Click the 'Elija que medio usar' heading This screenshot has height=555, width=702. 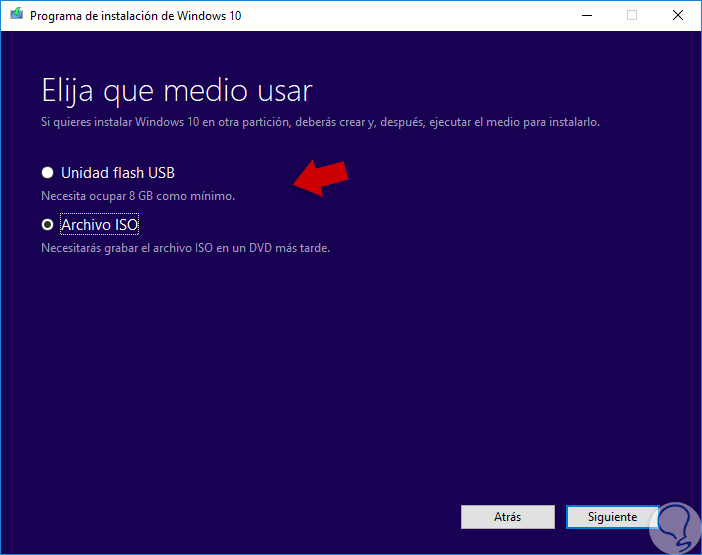click(177, 91)
